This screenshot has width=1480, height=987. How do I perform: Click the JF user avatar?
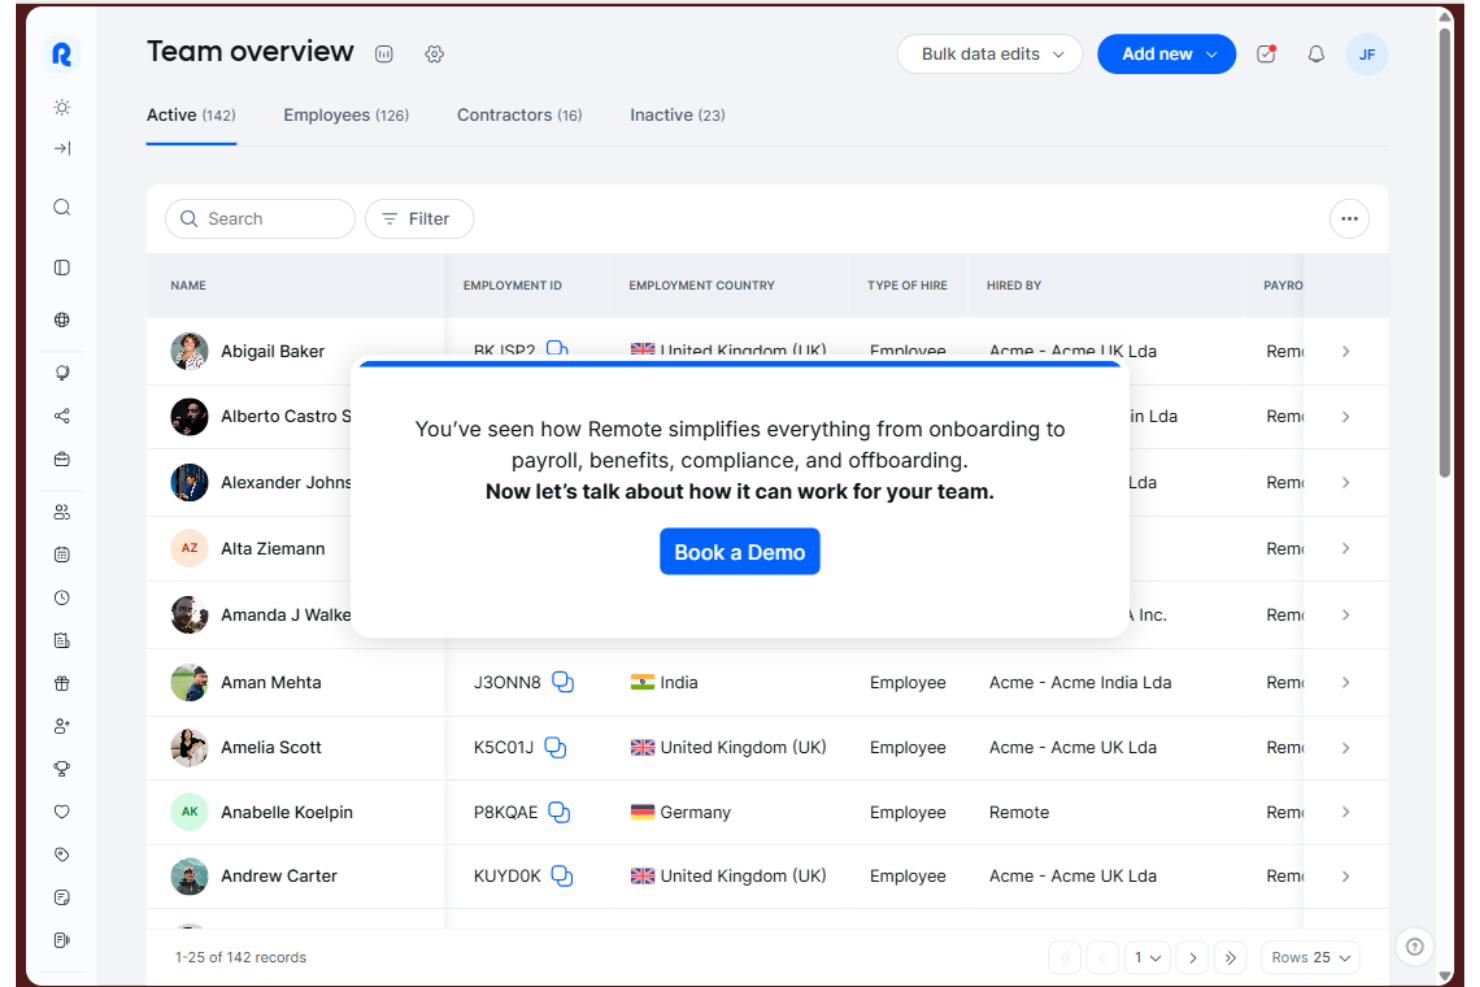(x=1367, y=54)
